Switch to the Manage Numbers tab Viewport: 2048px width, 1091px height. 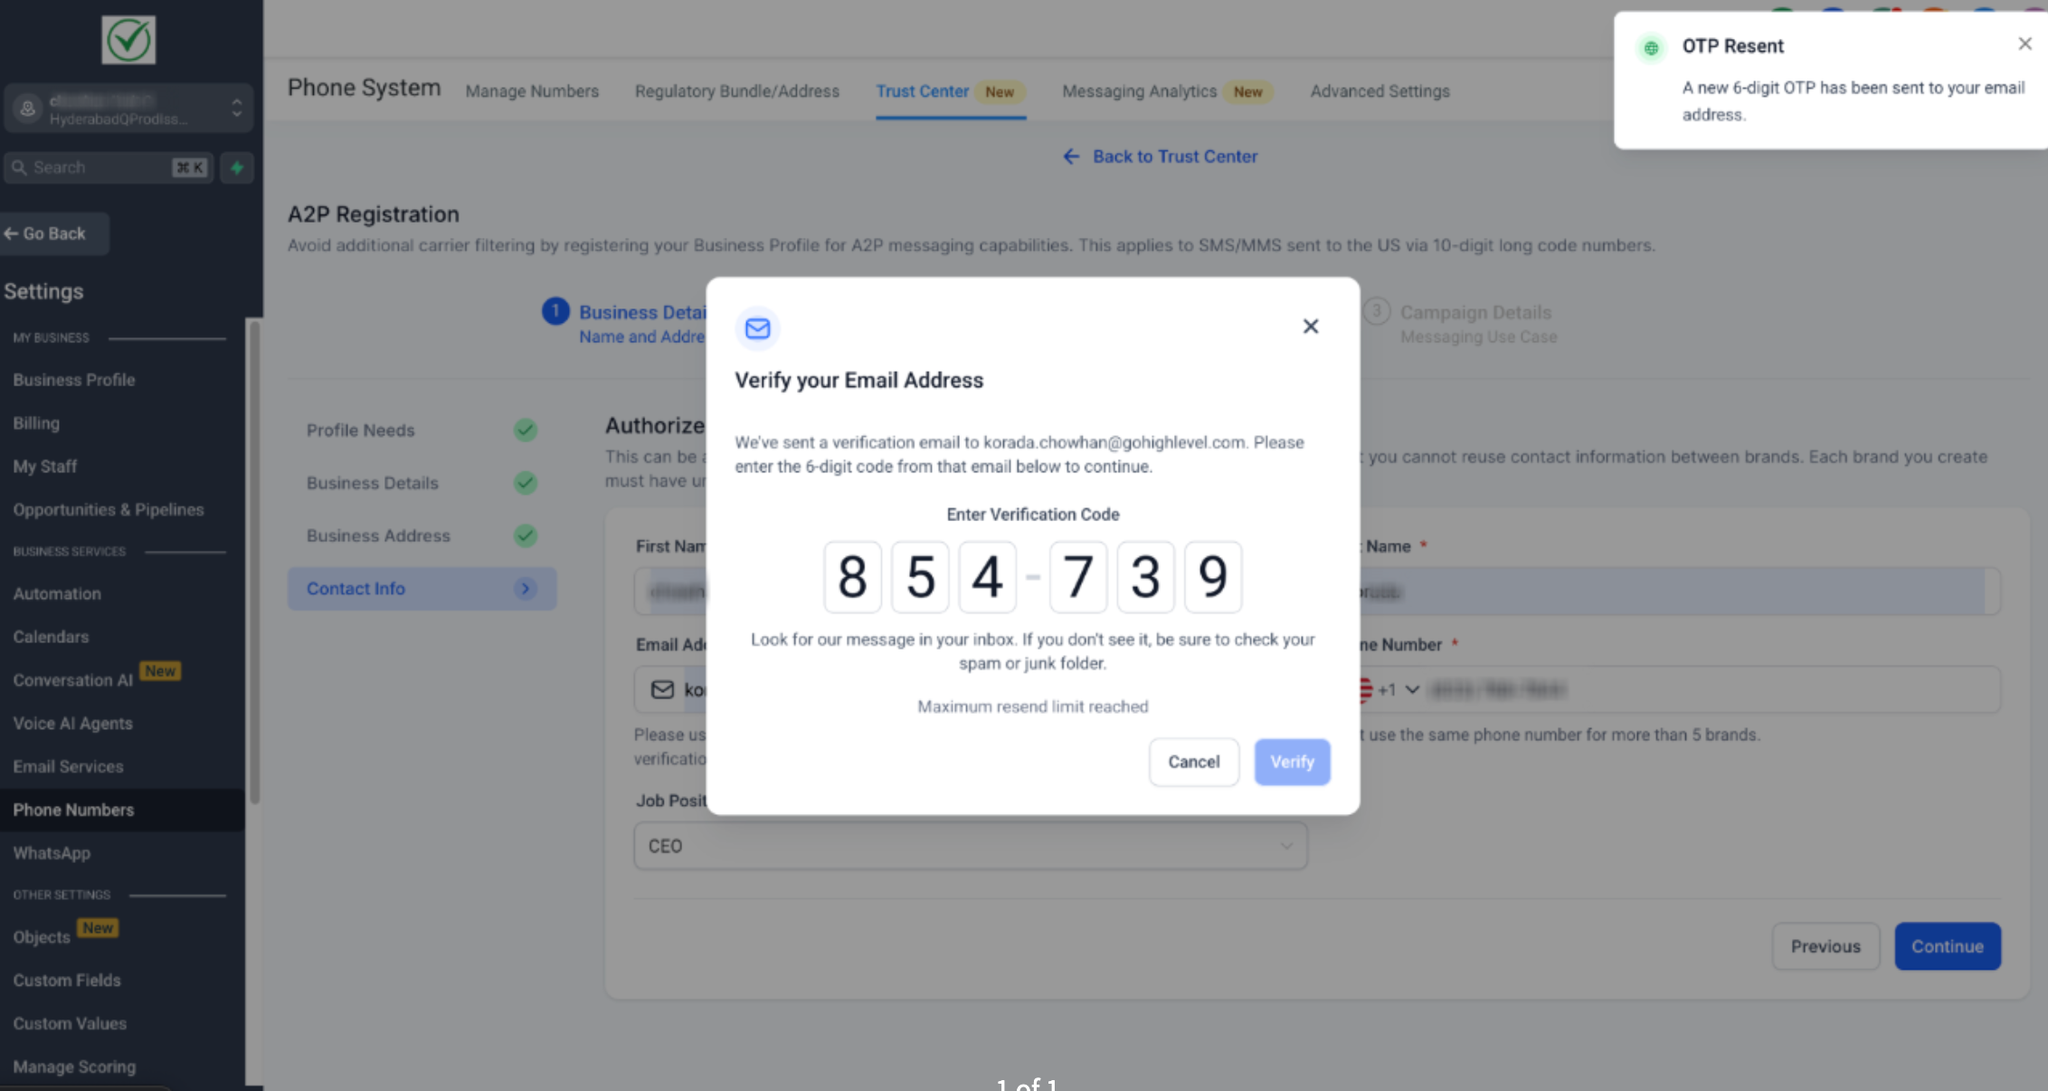point(532,91)
